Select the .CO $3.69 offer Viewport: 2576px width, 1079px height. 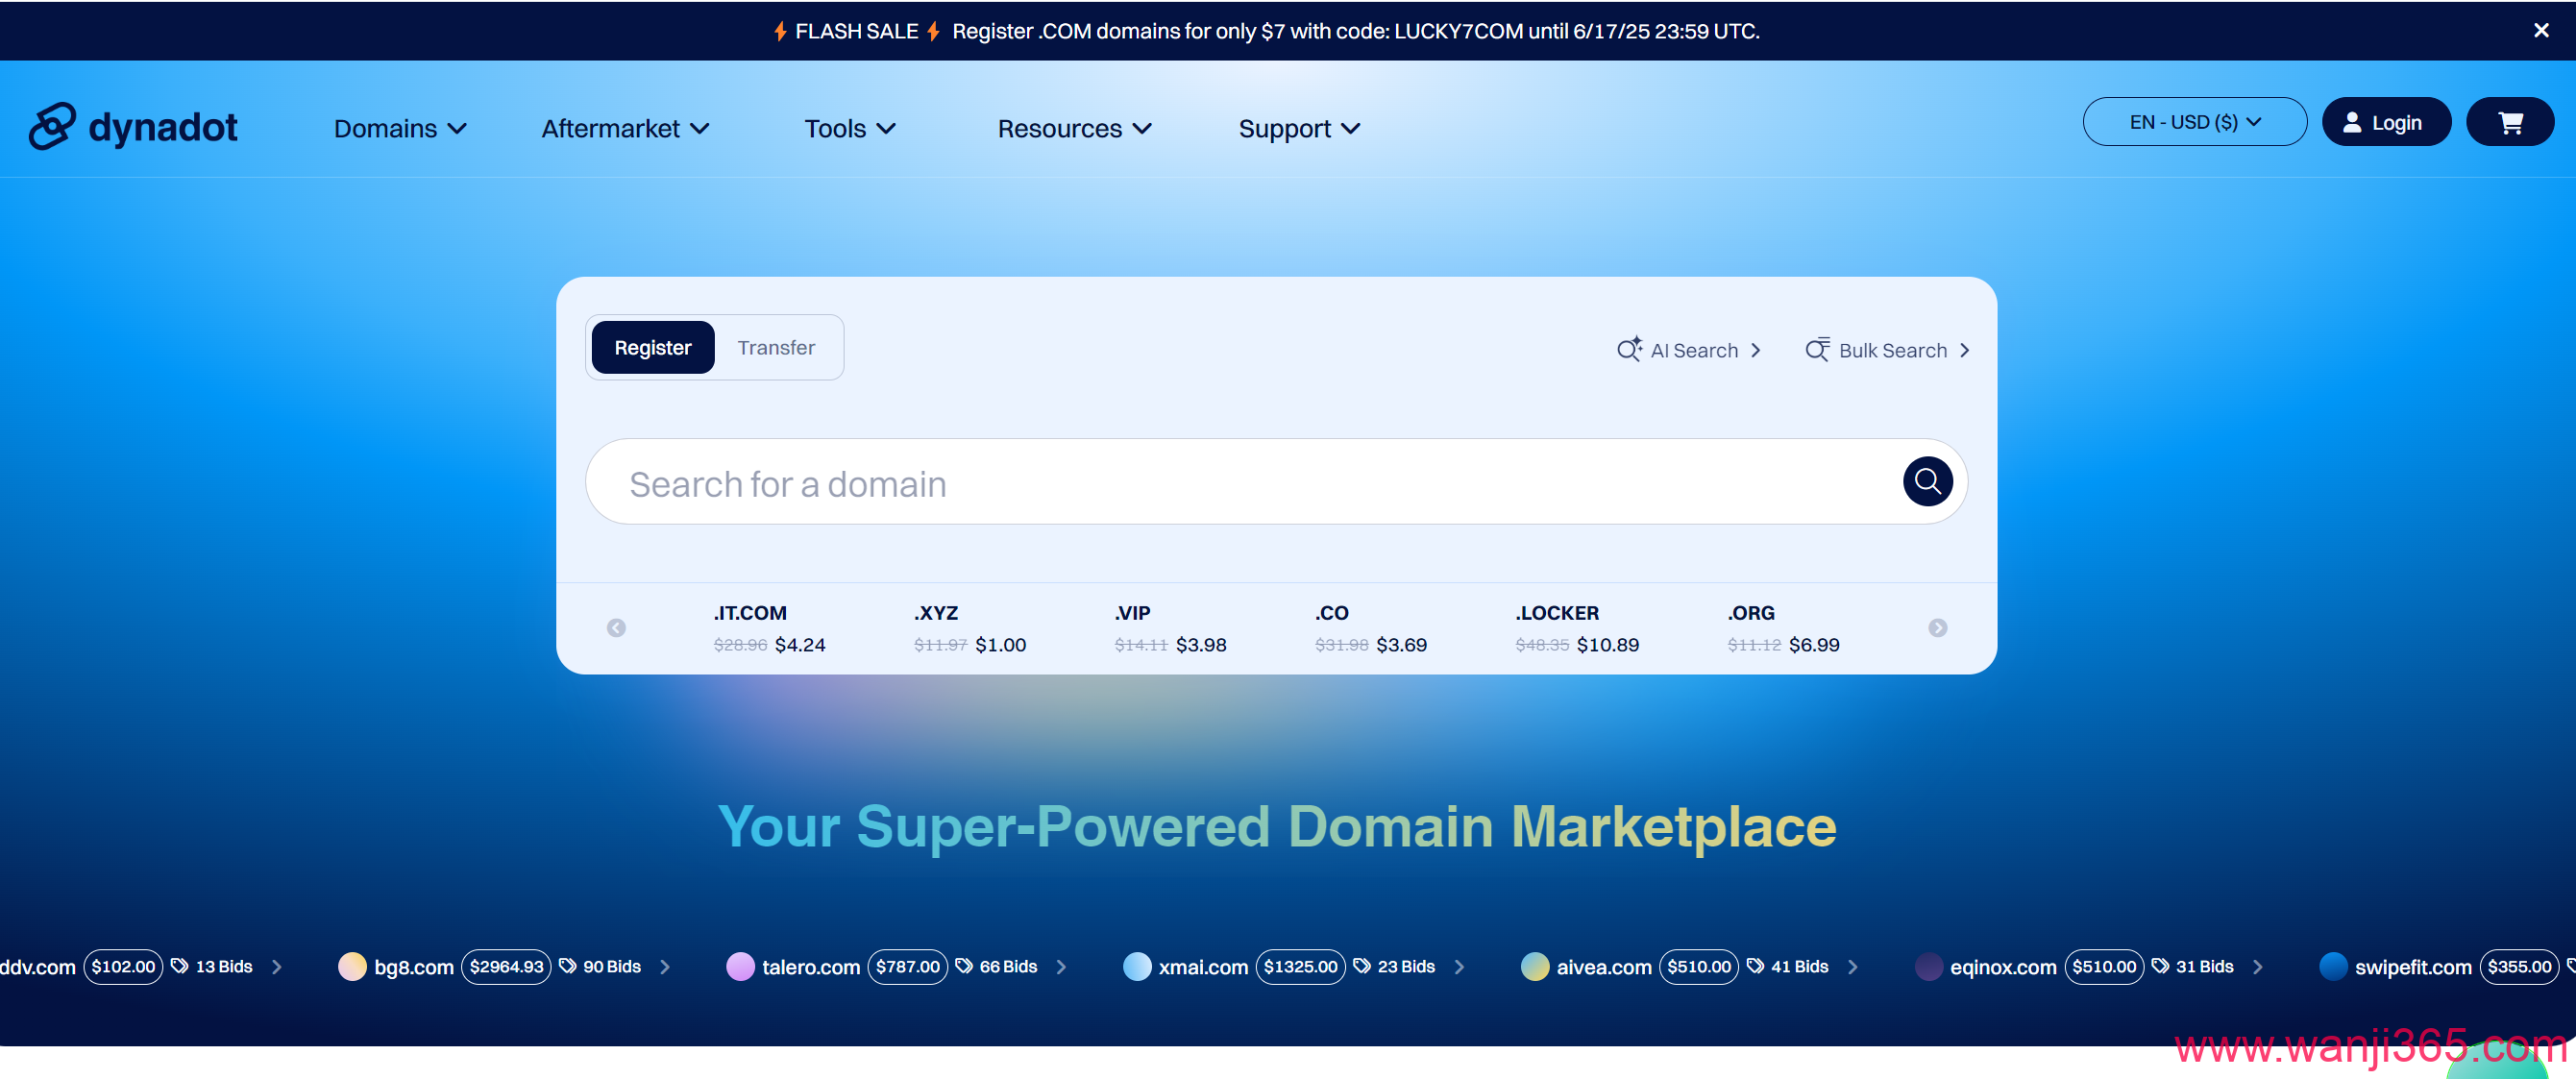point(1370,628)
